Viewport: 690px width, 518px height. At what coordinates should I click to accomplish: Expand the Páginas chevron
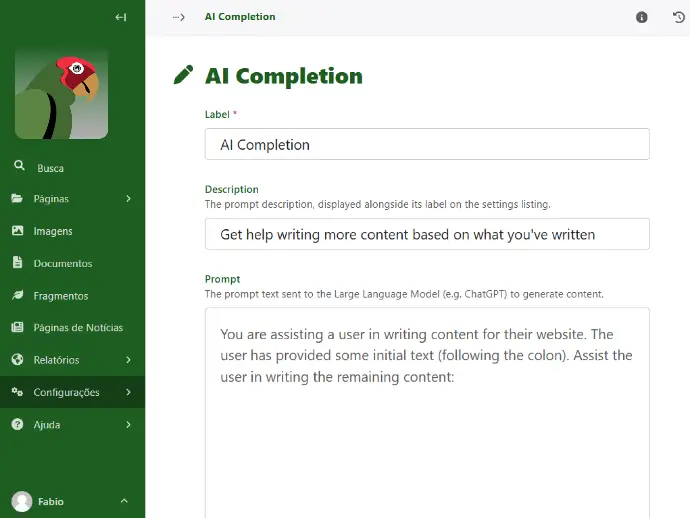click(128, 198)
